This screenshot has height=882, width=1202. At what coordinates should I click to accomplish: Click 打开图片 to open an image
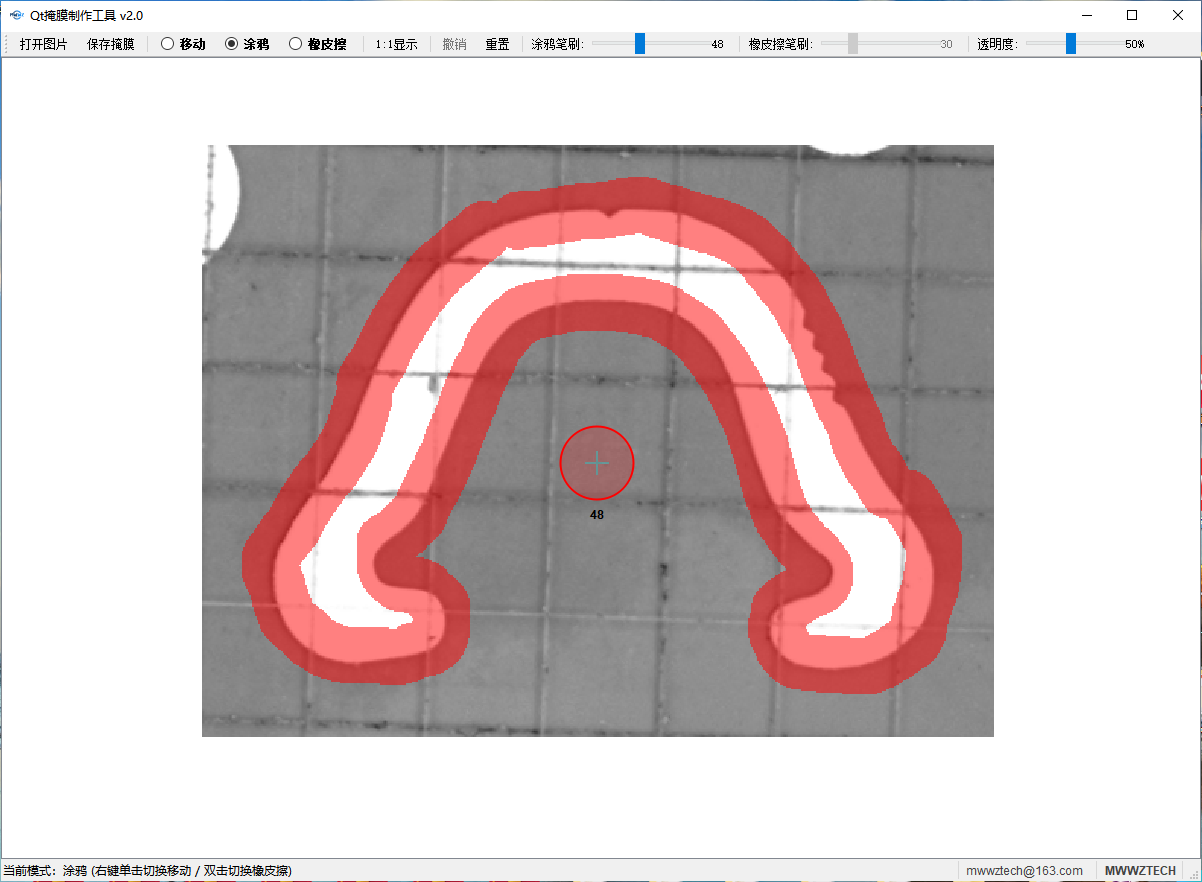coord(44,44)
